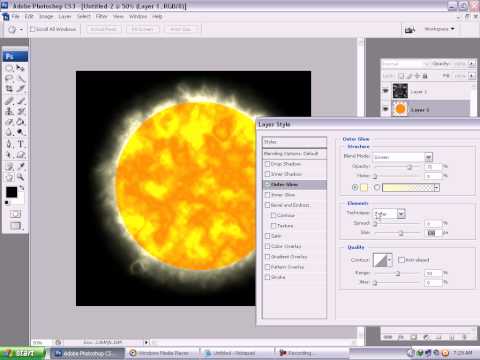Toggle the Outer Glow style checkbox
This screenshot has width=480, height=360.
tap(267, 184)
